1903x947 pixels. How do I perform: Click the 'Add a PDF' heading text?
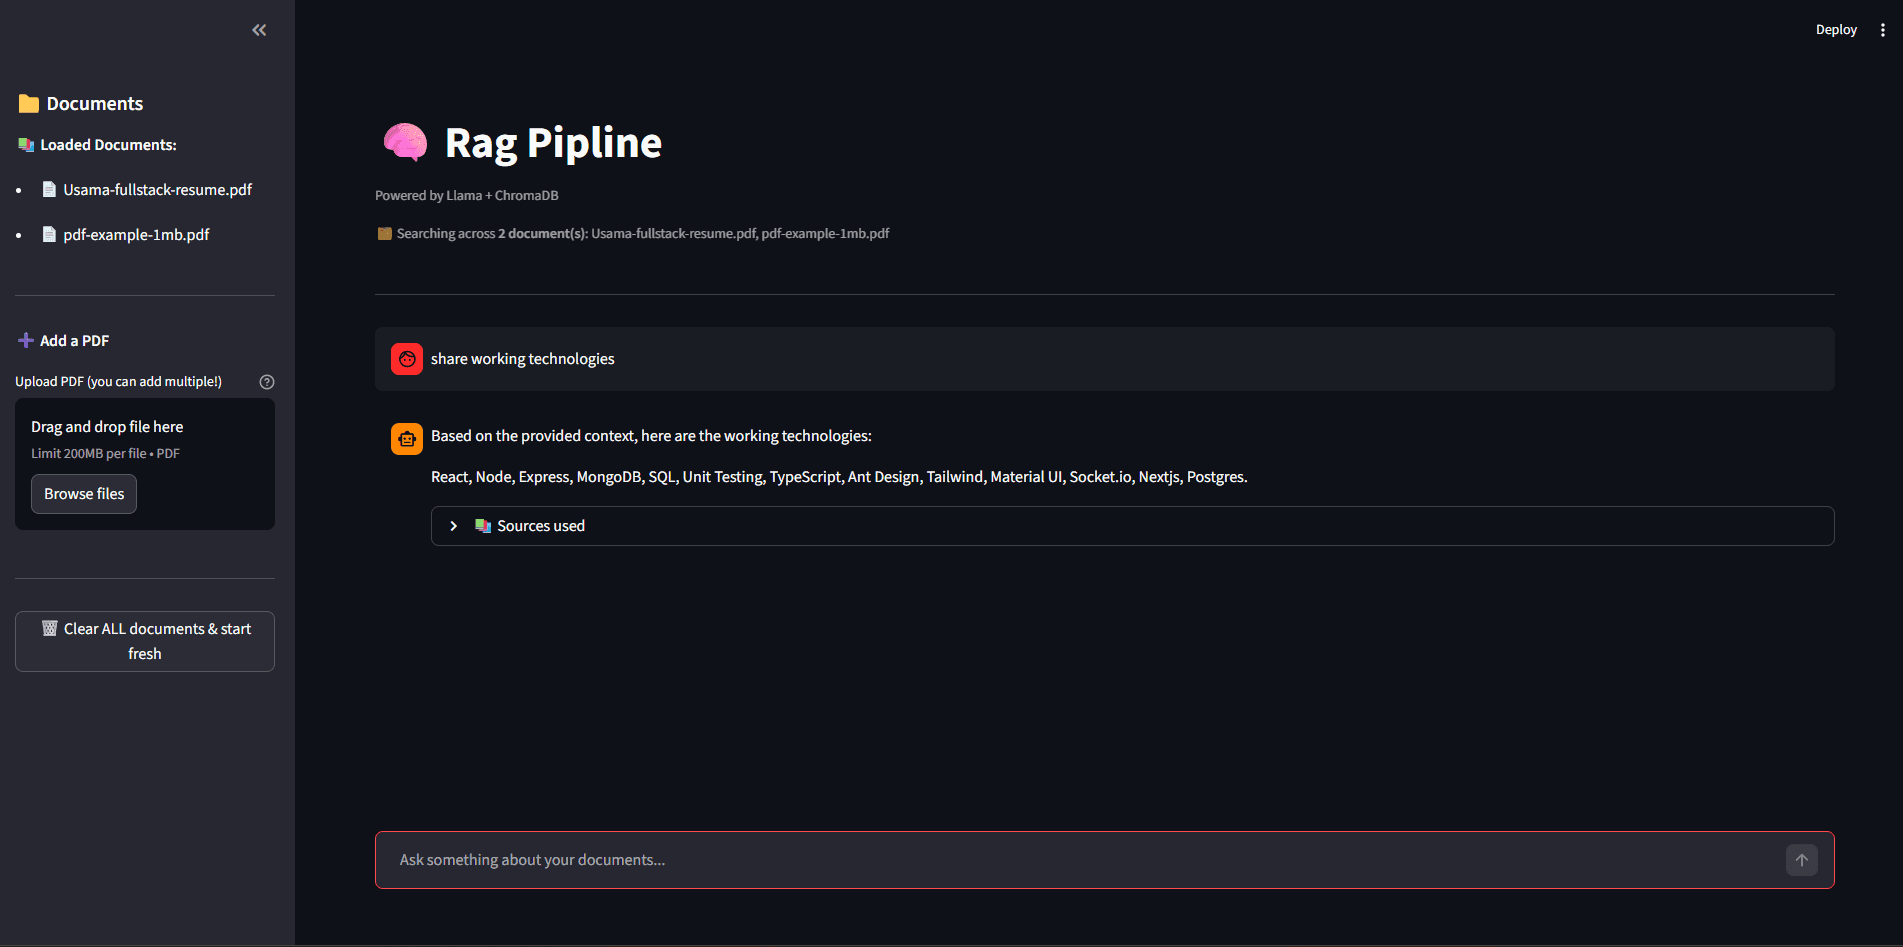75,341
